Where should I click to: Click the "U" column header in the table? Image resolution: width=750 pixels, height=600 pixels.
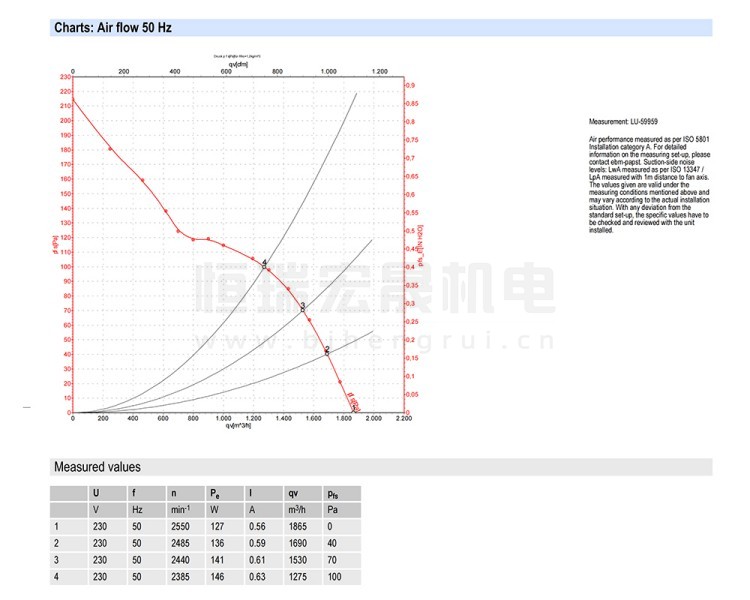point(96,493)
